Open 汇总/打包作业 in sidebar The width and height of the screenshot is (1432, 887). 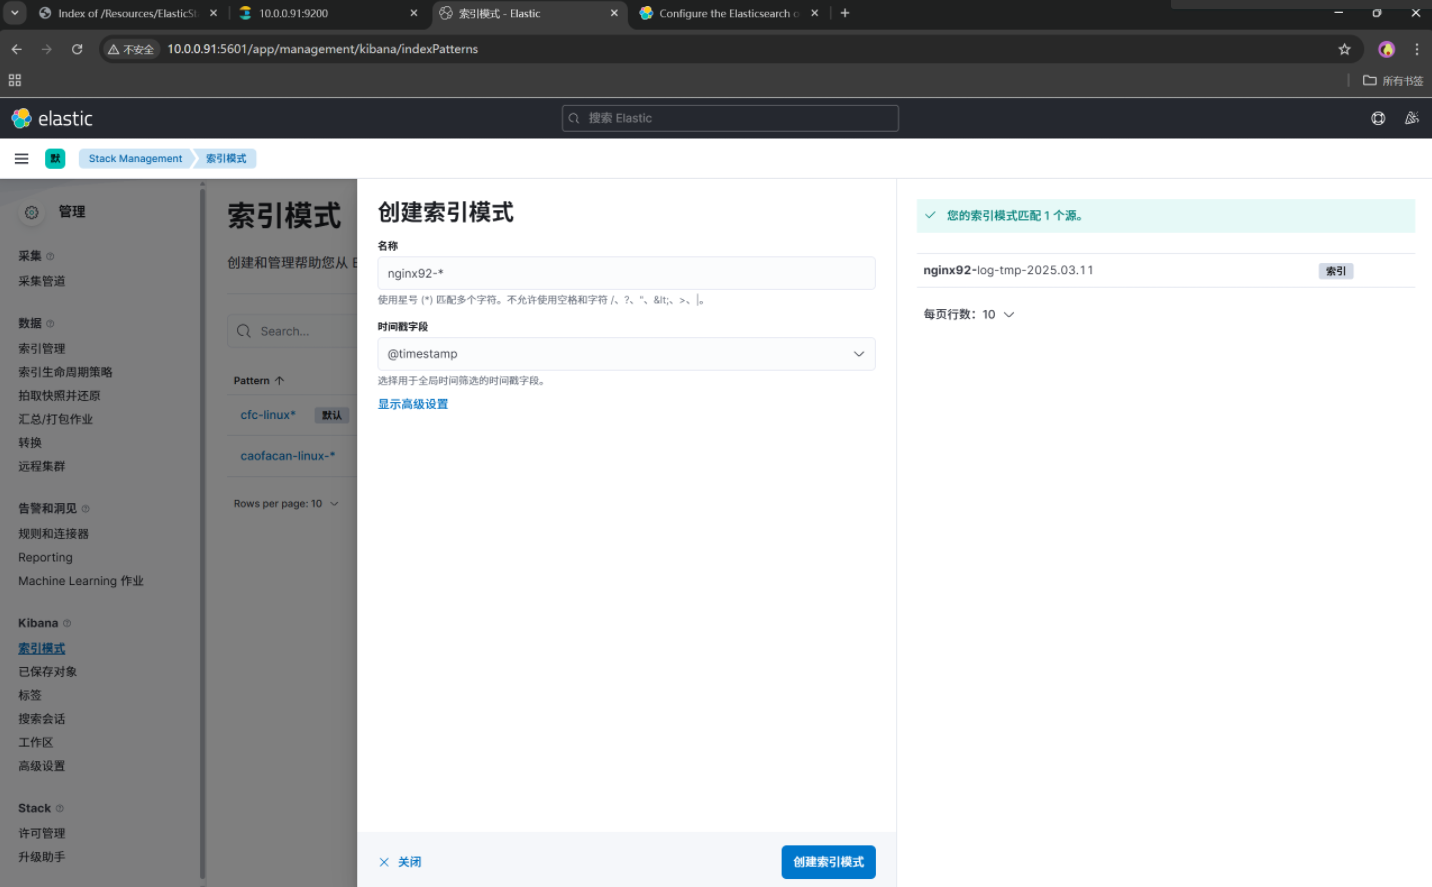click(55, 419)
